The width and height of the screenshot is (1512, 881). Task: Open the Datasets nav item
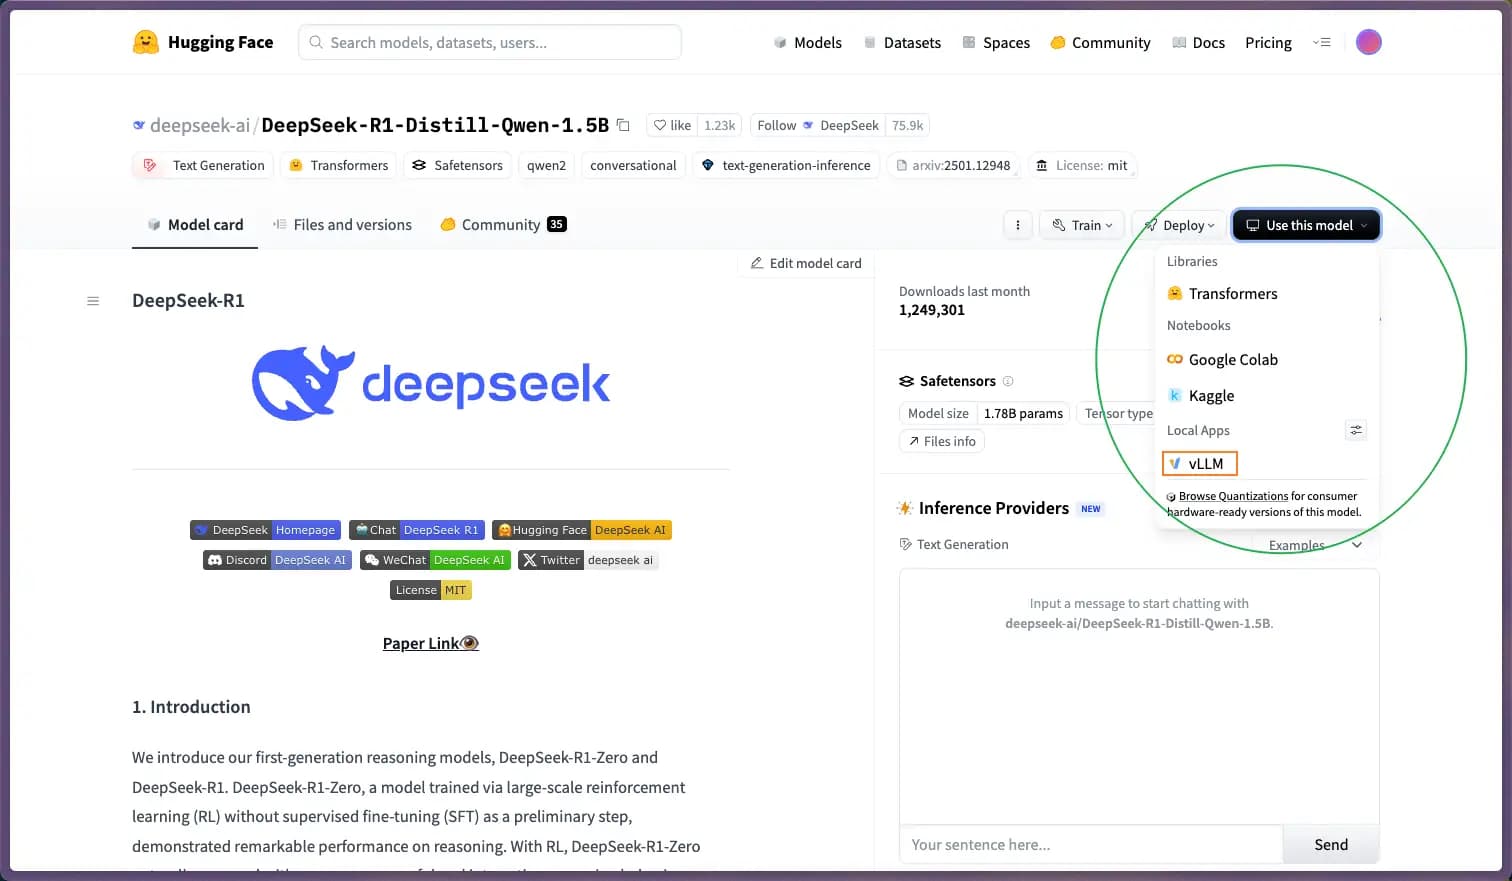pos(902,42)
